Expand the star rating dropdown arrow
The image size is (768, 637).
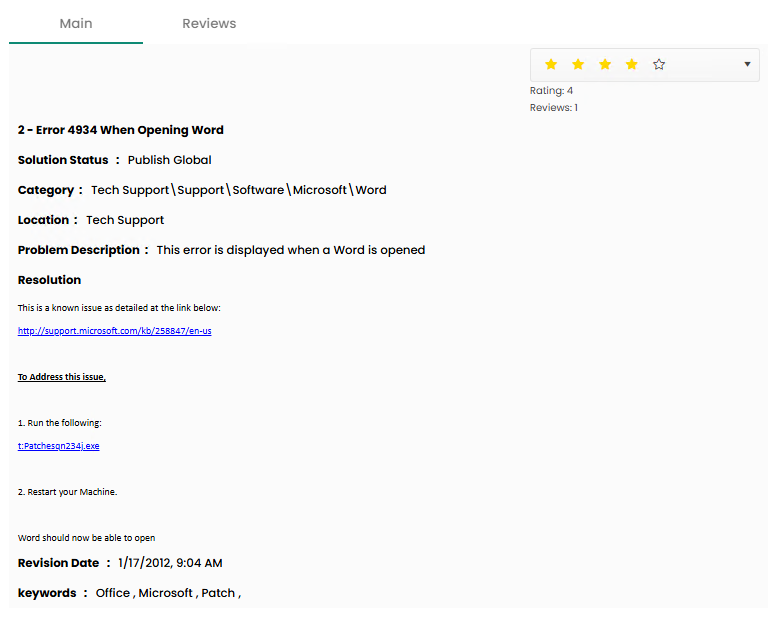coord(747,65)
